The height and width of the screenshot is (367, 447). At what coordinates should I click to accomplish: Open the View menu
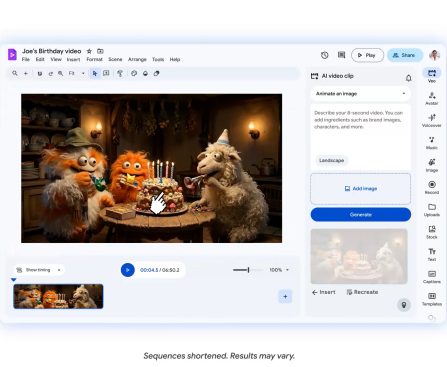click(56, 59)
